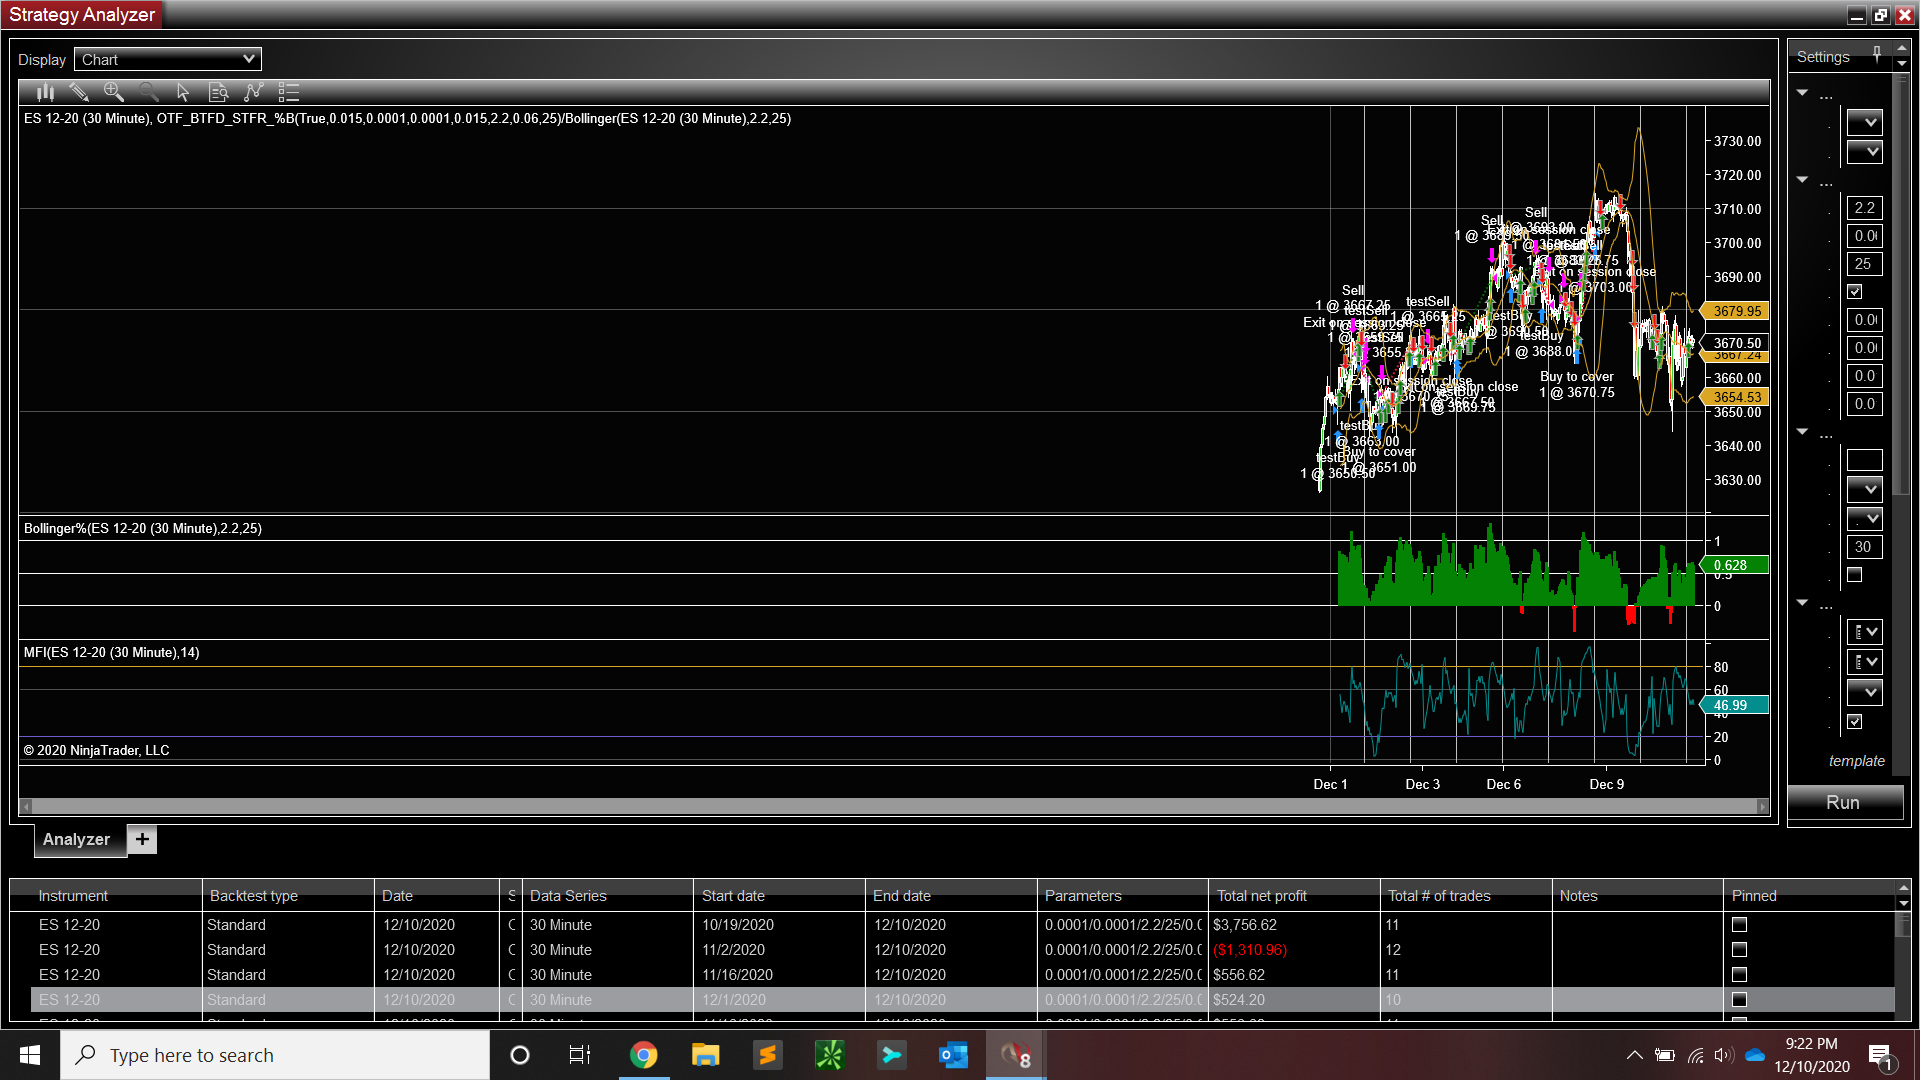The height and width of the screenshot is (1080, 1920).
Task: Open the data box document icon
Action: pos(218,92)
